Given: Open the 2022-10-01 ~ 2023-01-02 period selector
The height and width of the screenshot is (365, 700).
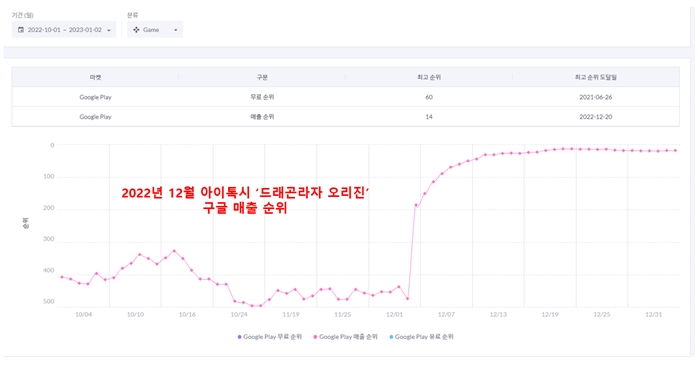Looking at the screenshot, I should [x=64, y=29].
